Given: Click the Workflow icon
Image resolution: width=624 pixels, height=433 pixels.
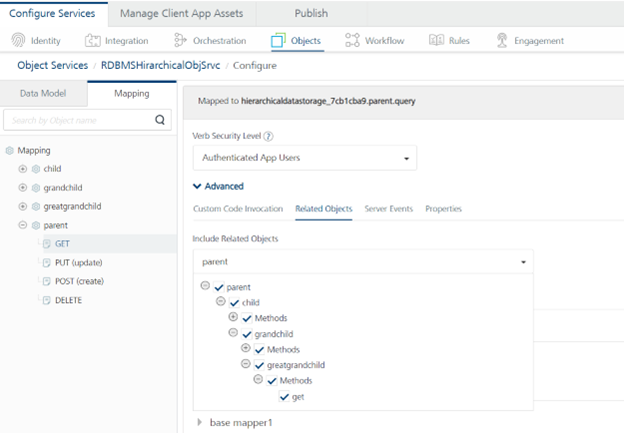Looking at the screenshot, I should coord(353,41).
